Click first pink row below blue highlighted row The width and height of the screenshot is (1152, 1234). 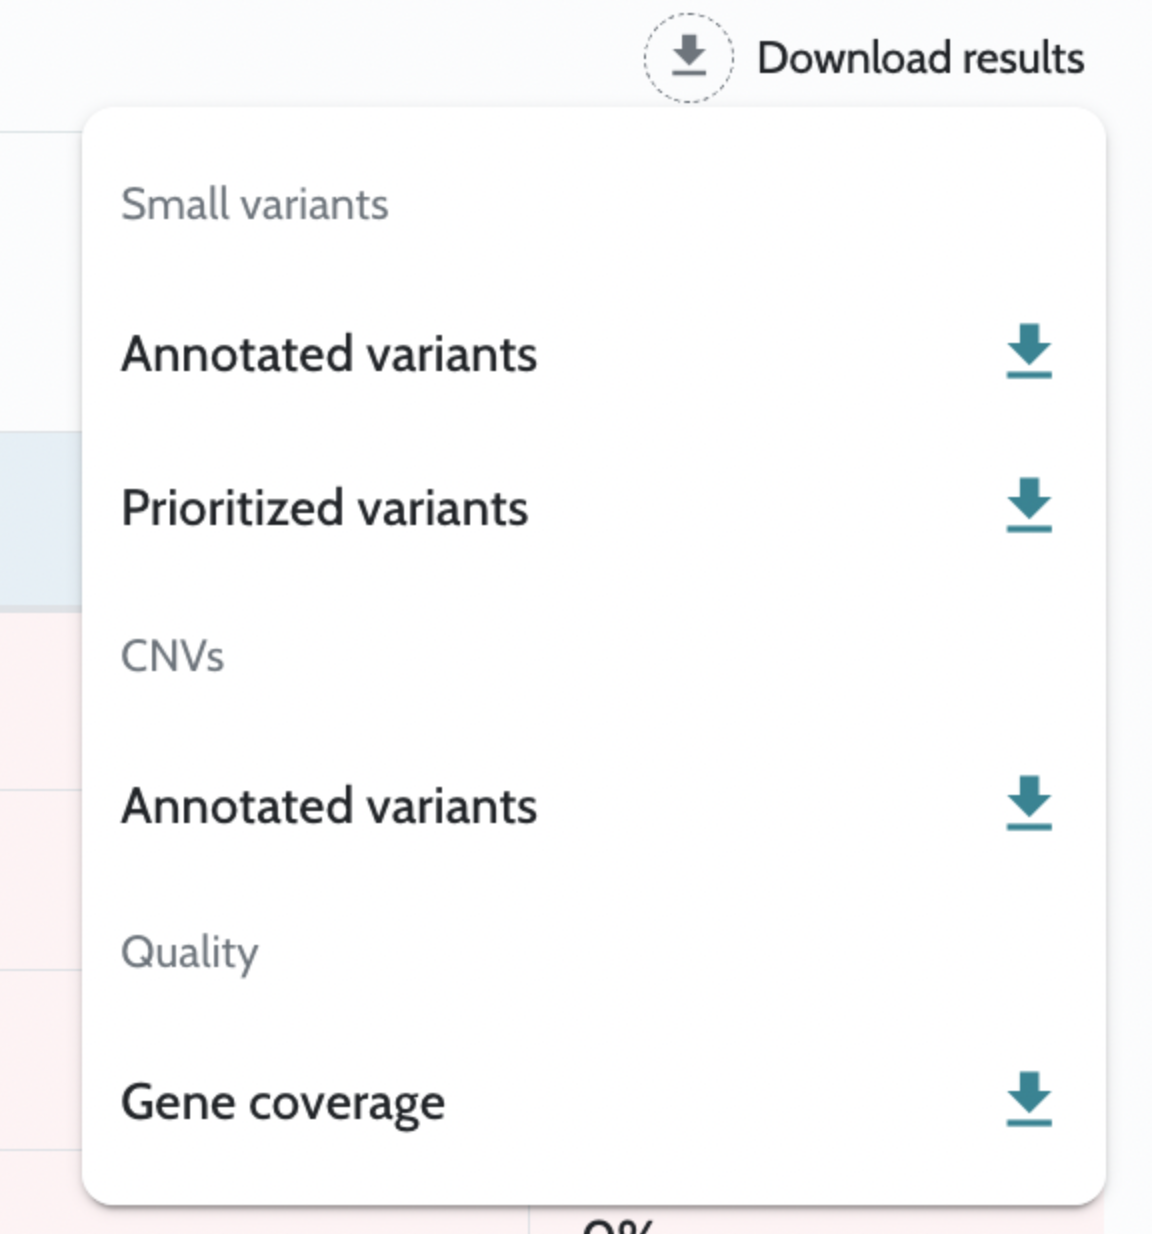click(x=40, y=700)
